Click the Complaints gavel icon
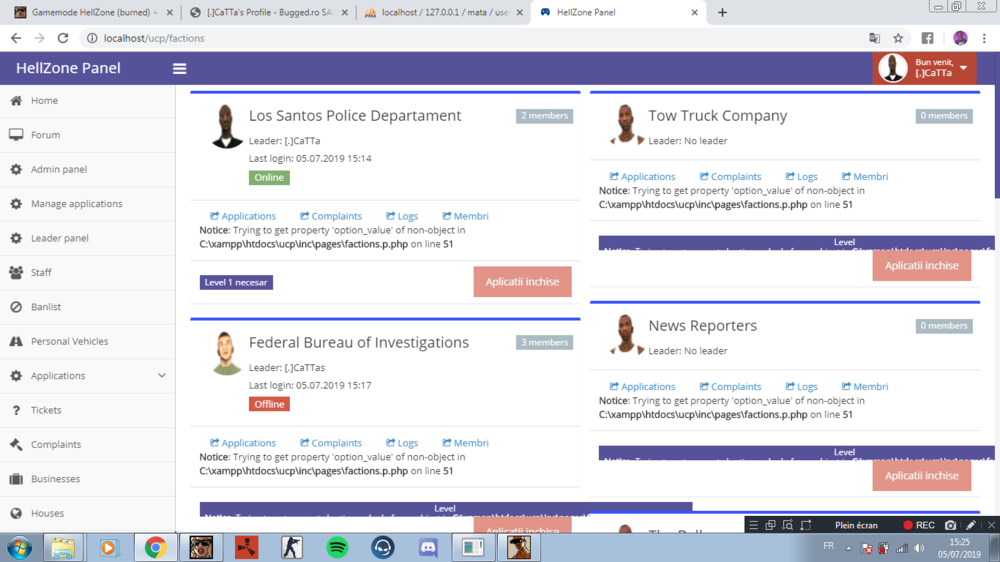The image size is (1000, 562). tap(16, 445)
